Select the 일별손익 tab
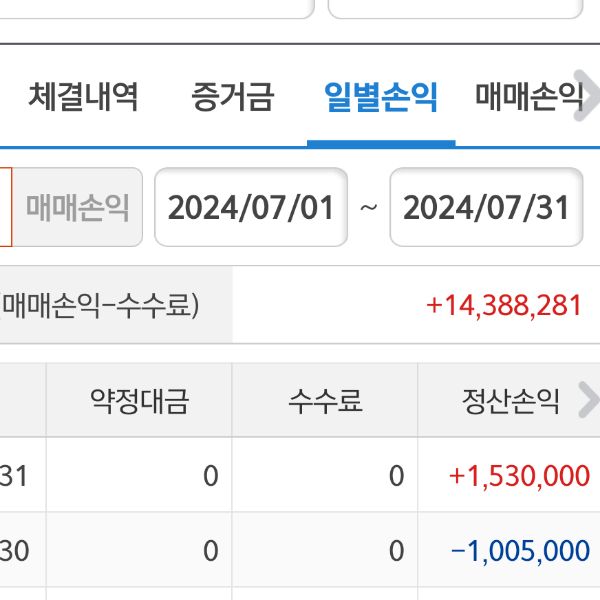 coord(381,97)
